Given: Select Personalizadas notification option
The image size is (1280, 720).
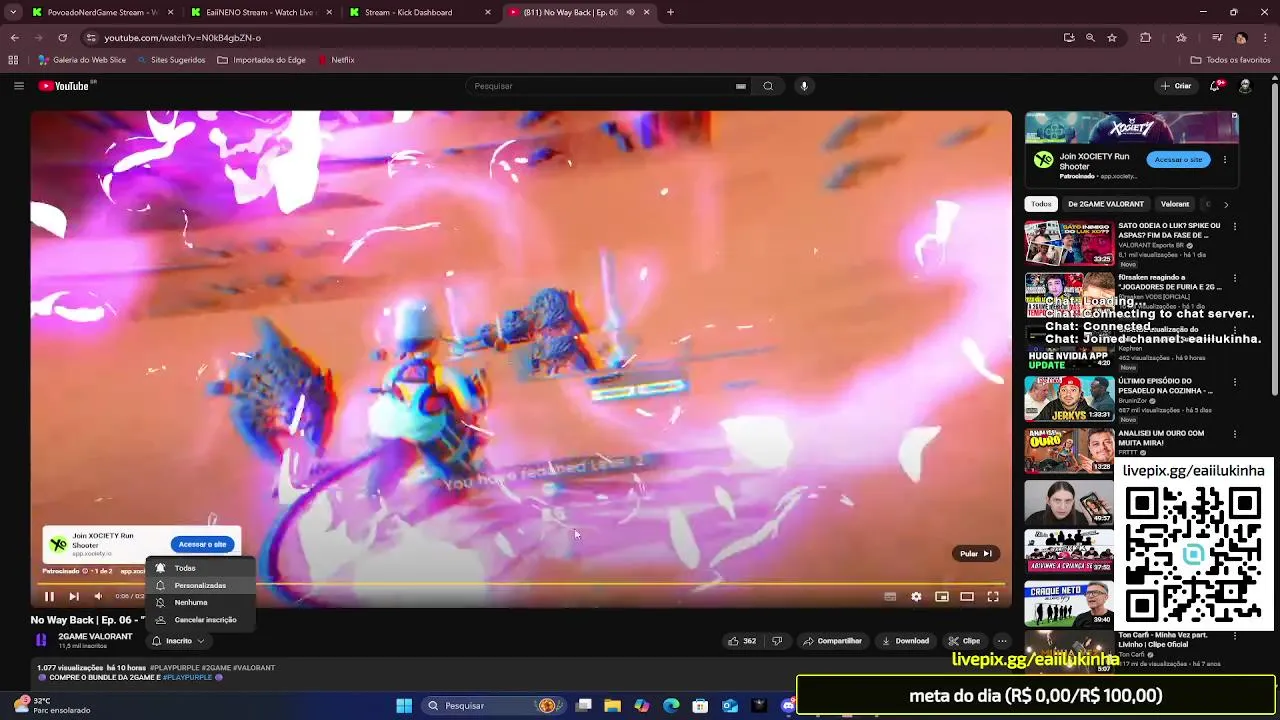Looking at the screenshot, I should click(200, 585).
